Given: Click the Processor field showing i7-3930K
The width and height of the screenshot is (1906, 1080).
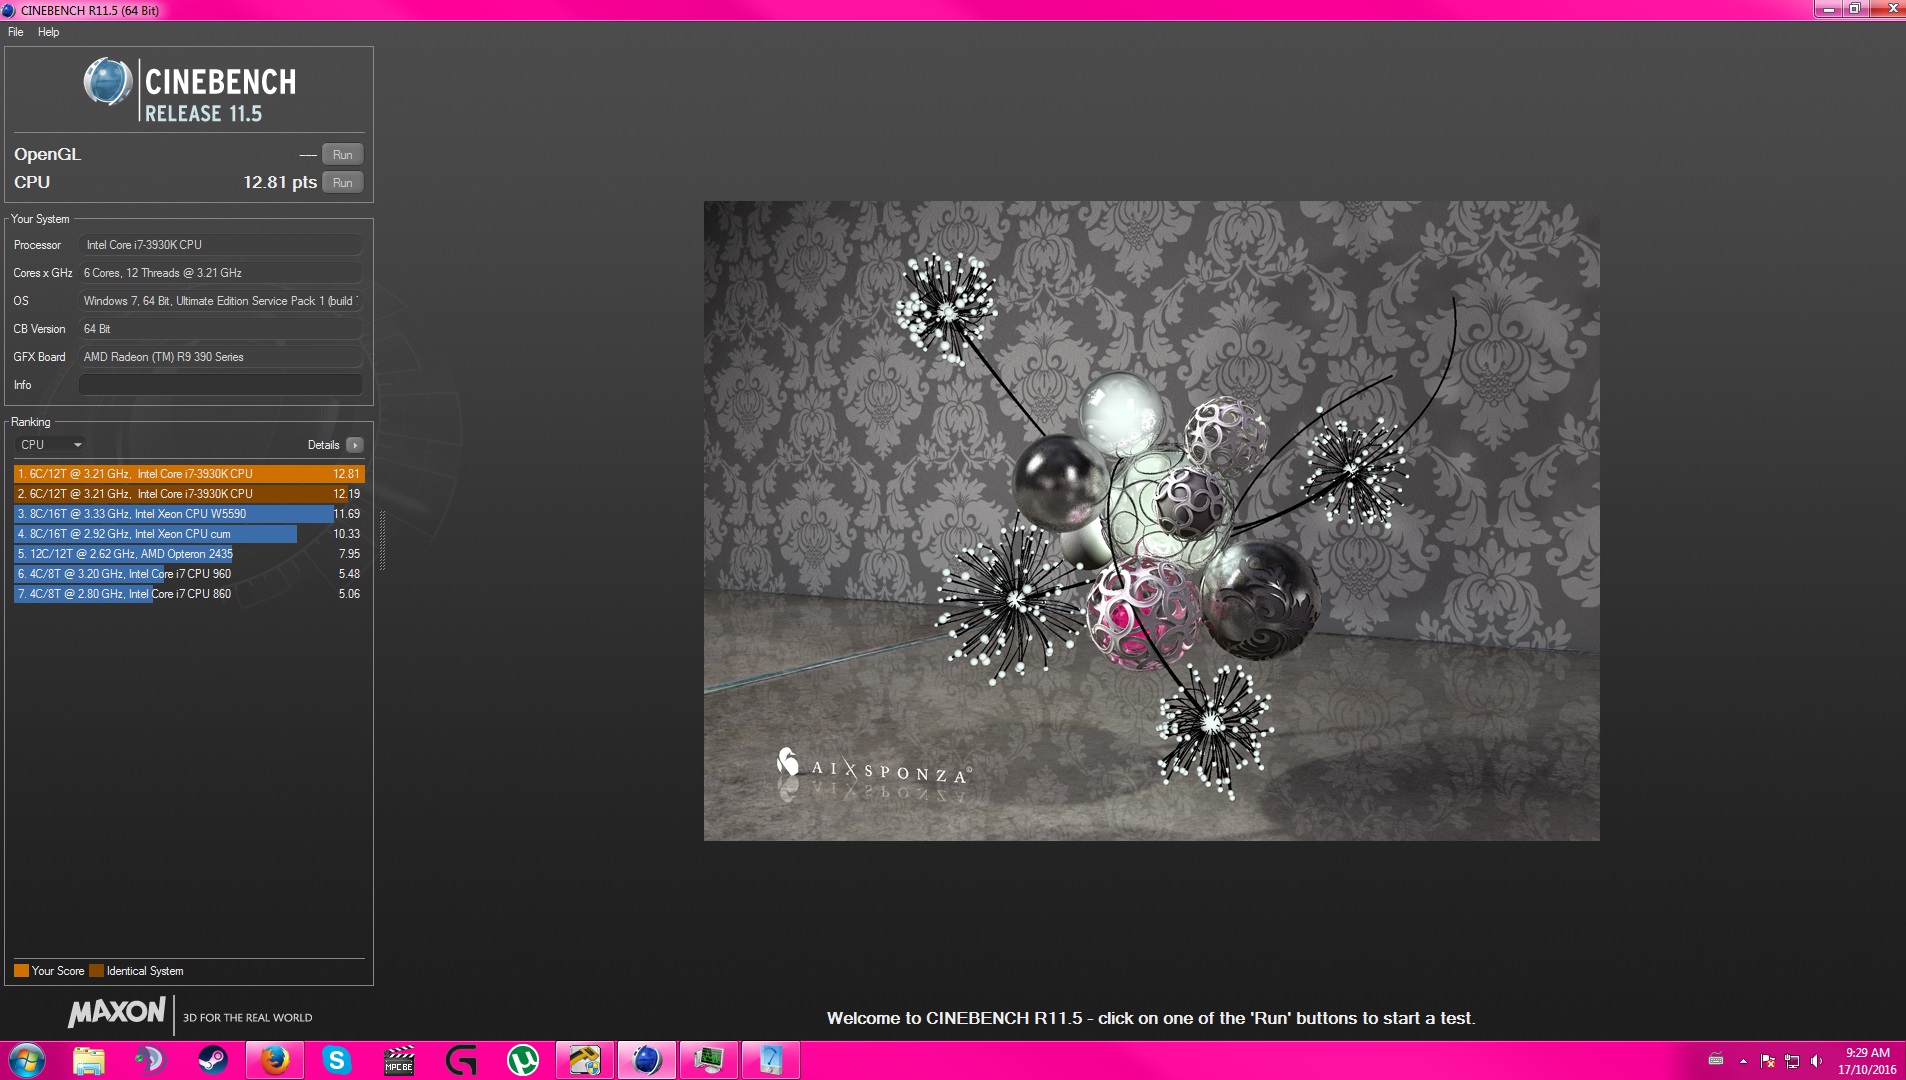Looking at the screenshot, I should click(x=220, y=245).
